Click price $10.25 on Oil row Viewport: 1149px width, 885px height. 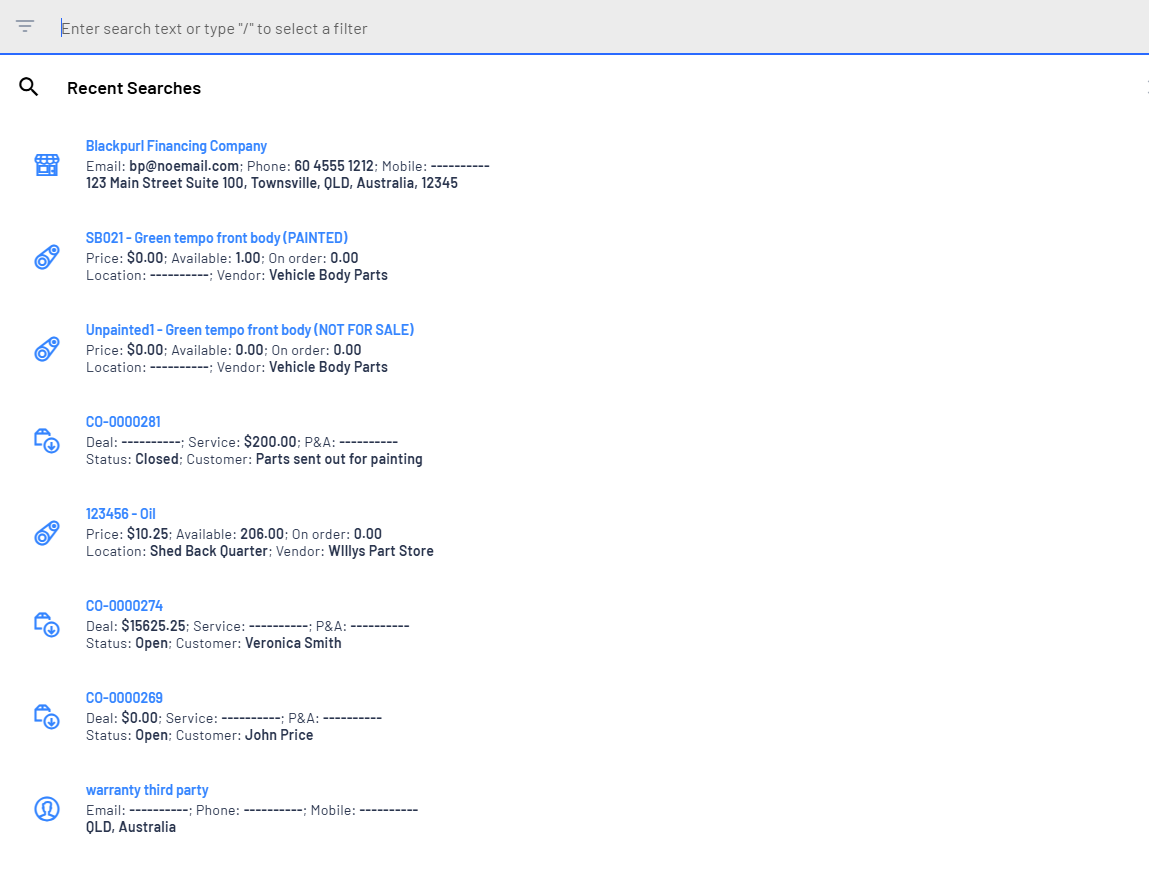[147, 534]
